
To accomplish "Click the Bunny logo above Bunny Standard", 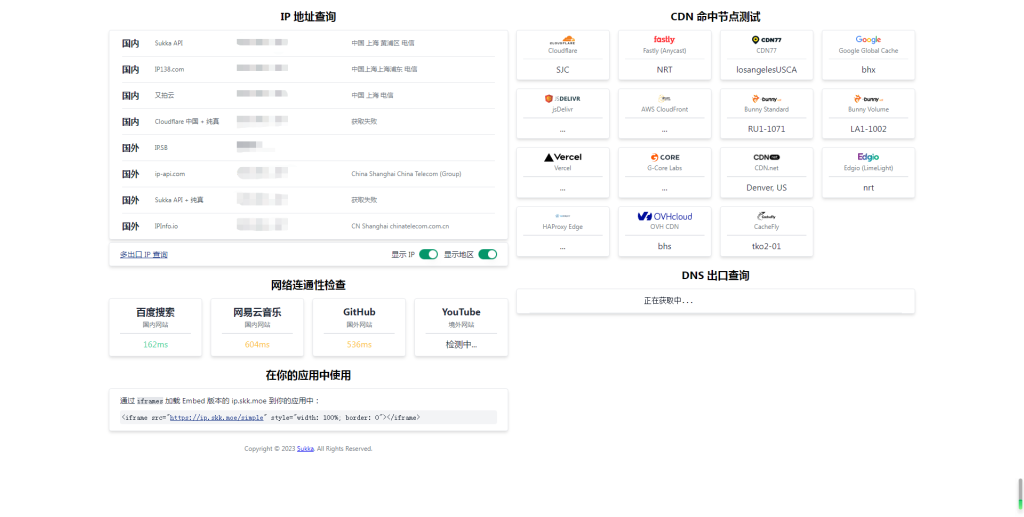I will coord(766,99).
